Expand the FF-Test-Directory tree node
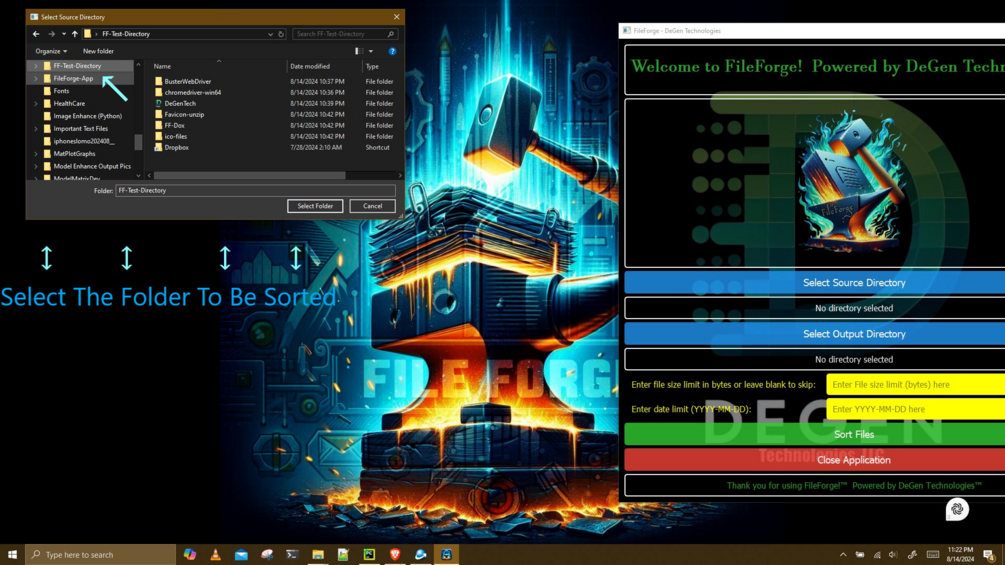Viewport: 1005px width, 565px height. point(36,66)
